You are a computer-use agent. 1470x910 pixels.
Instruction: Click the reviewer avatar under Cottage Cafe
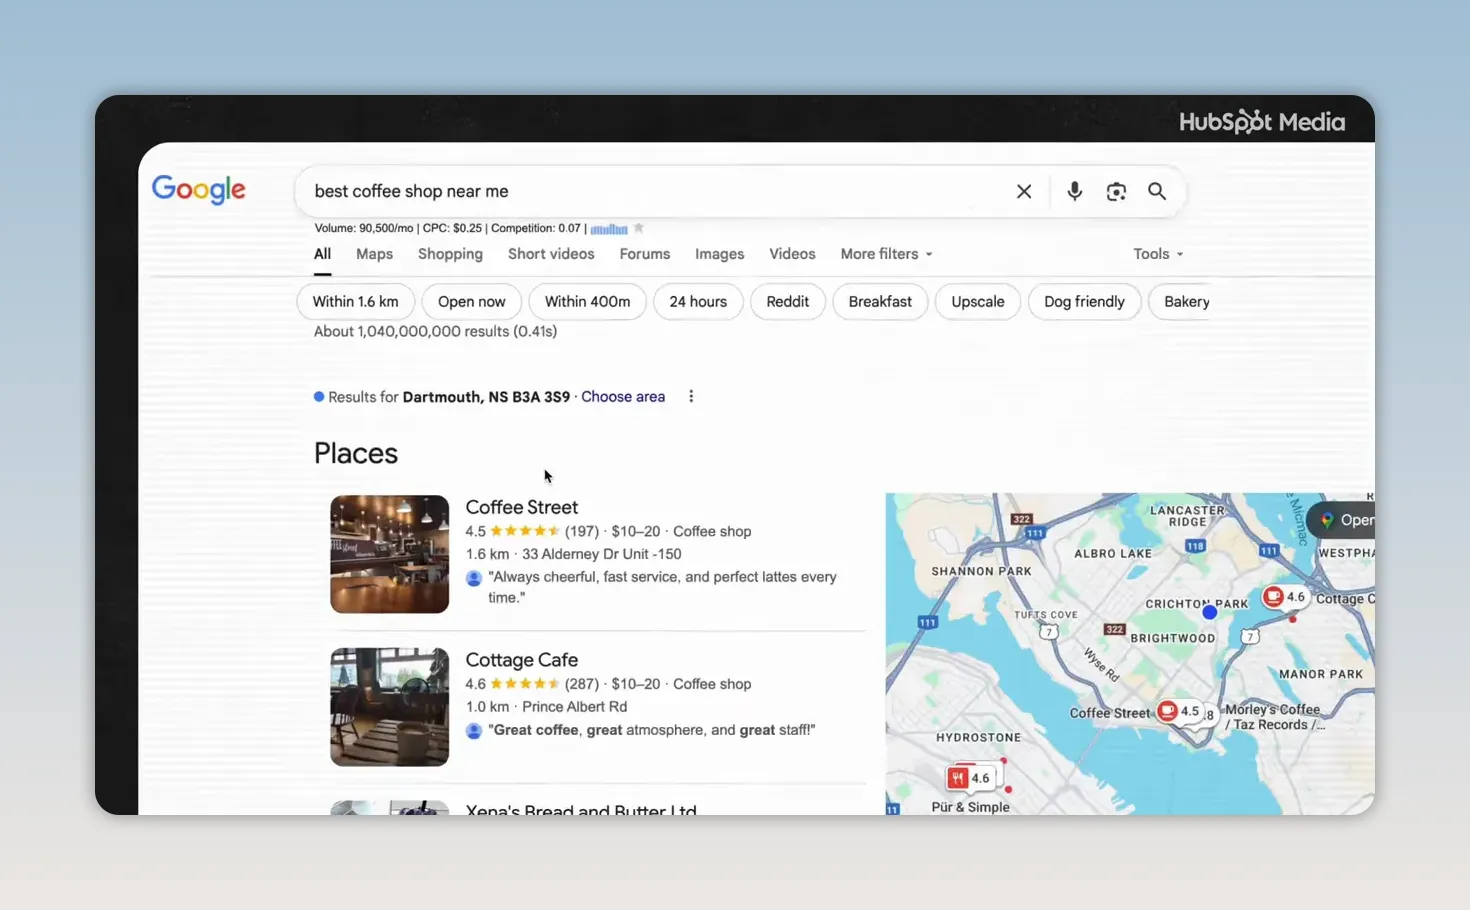tap(474, 731)
